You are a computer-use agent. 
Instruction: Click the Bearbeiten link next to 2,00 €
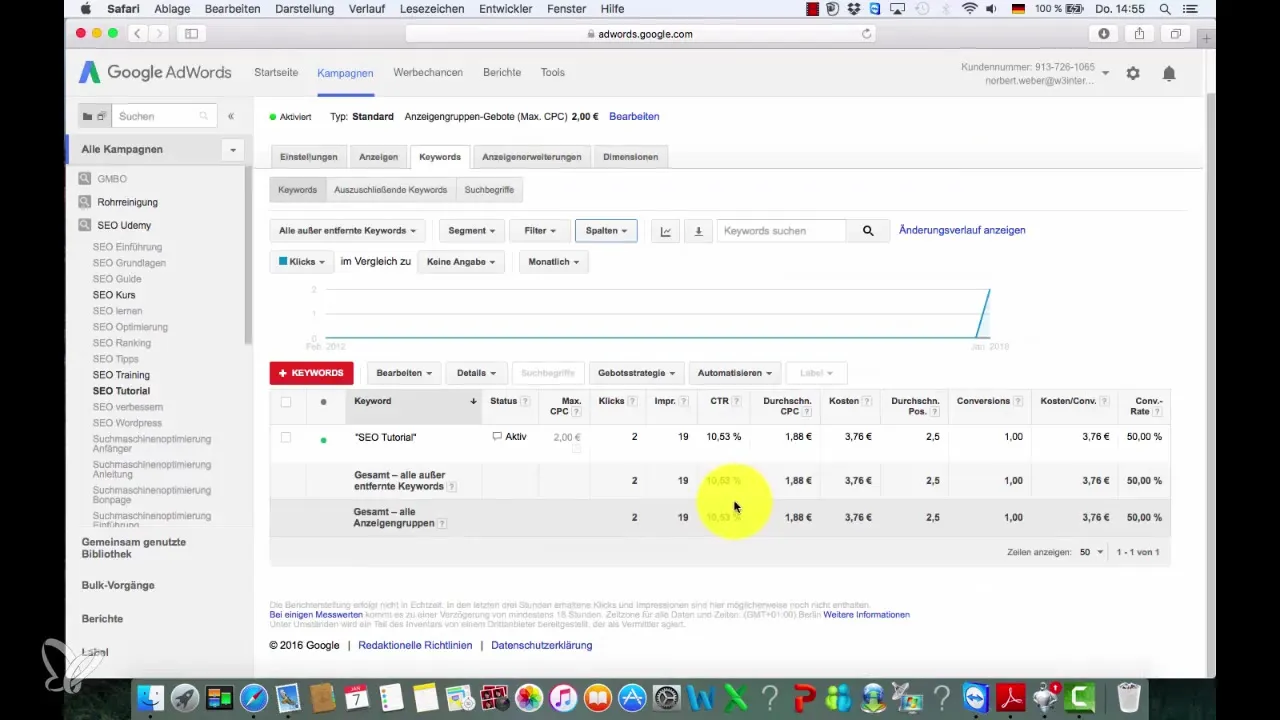634,117
